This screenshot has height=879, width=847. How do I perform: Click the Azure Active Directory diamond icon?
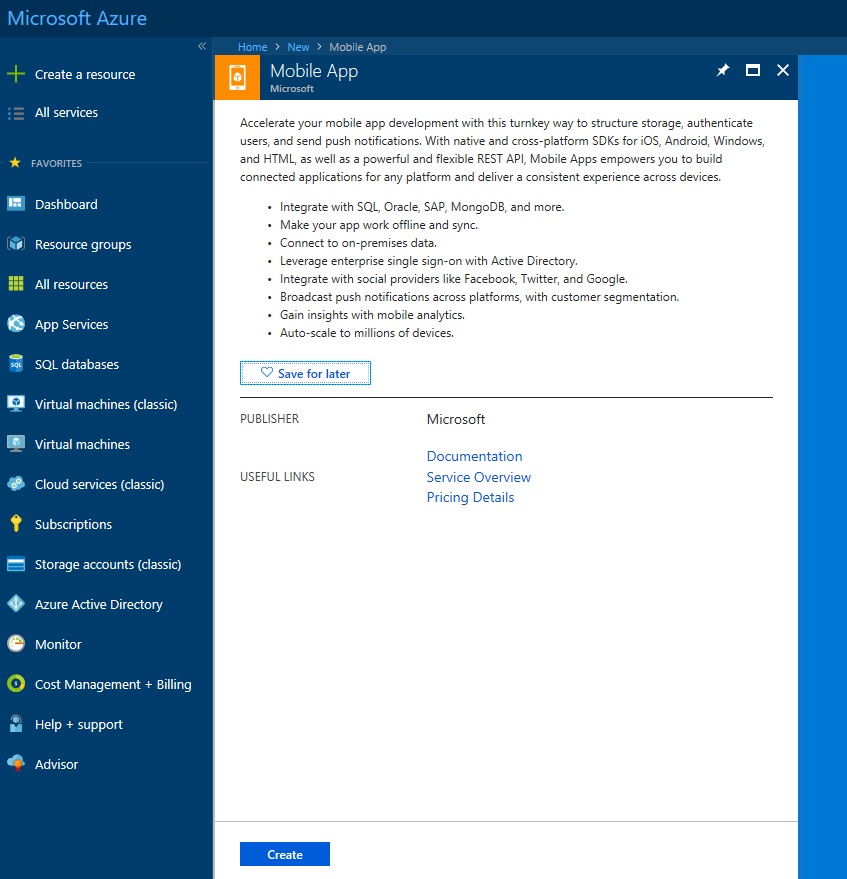click(x=16, y=604)
